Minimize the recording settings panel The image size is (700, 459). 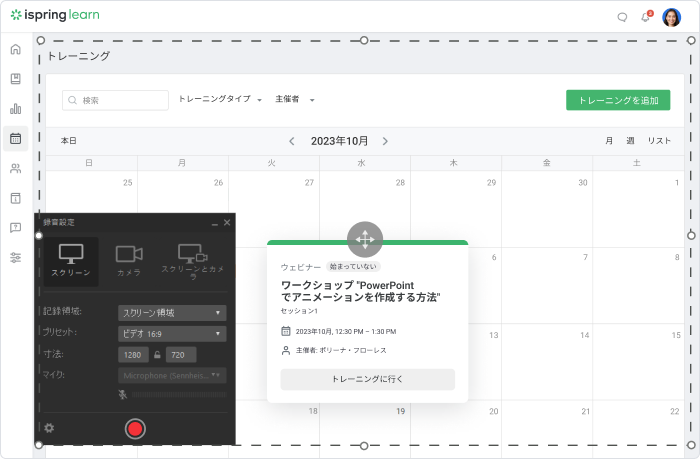215,223
